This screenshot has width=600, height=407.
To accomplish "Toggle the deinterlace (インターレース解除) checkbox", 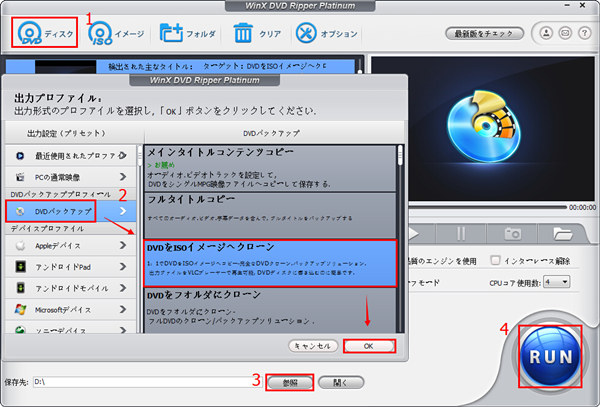I will [x=495, y=260].
